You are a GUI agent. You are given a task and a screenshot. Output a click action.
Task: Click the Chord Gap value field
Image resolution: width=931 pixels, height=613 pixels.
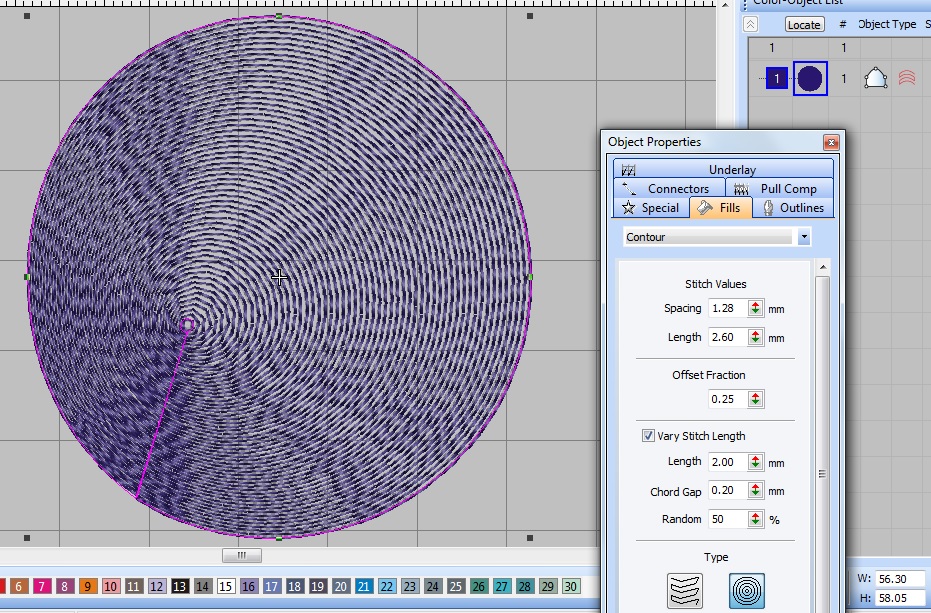[x=726, y=491]
